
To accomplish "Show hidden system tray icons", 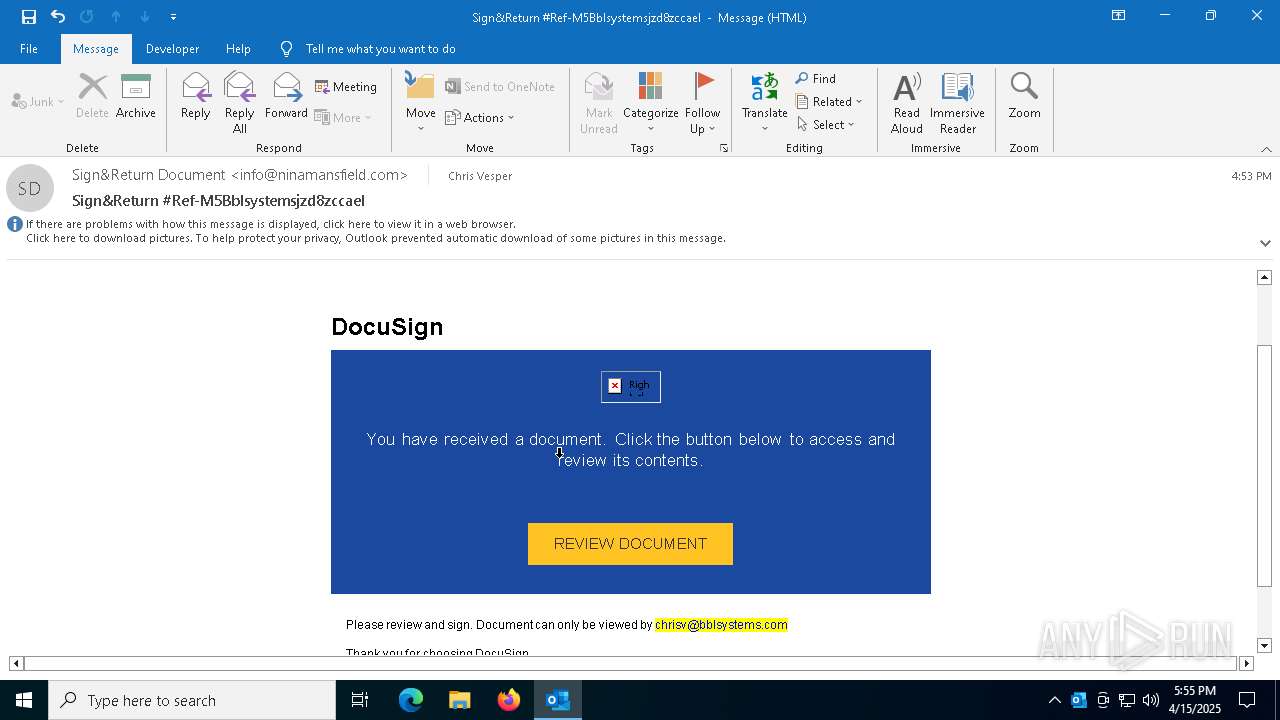I will (1054, 700).
